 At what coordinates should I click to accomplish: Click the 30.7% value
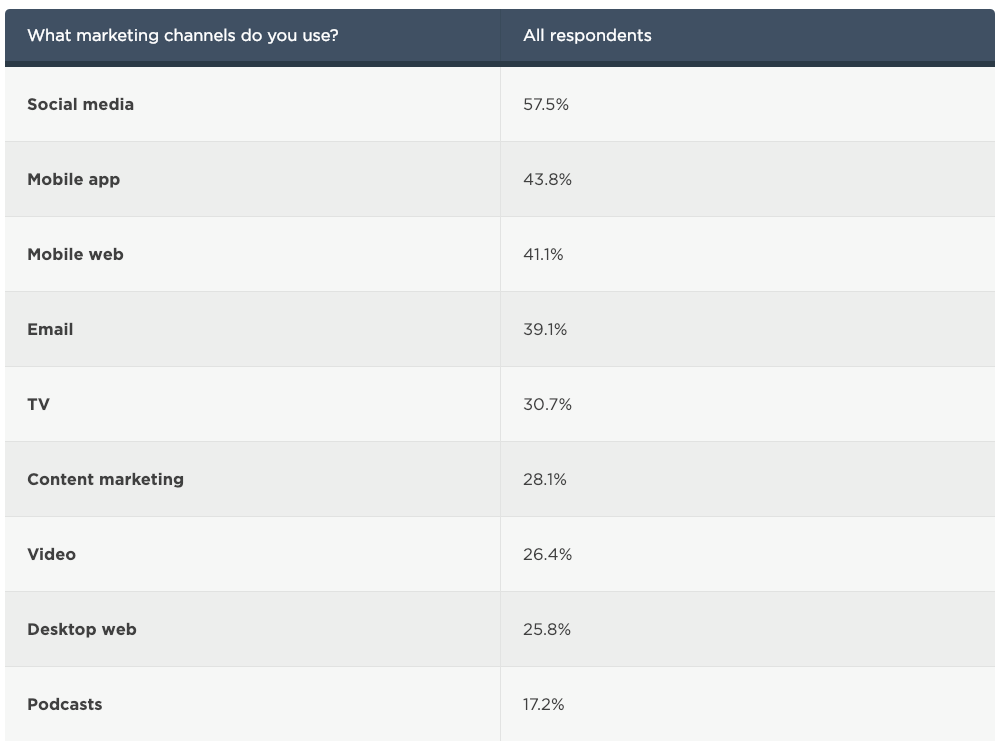547,405
